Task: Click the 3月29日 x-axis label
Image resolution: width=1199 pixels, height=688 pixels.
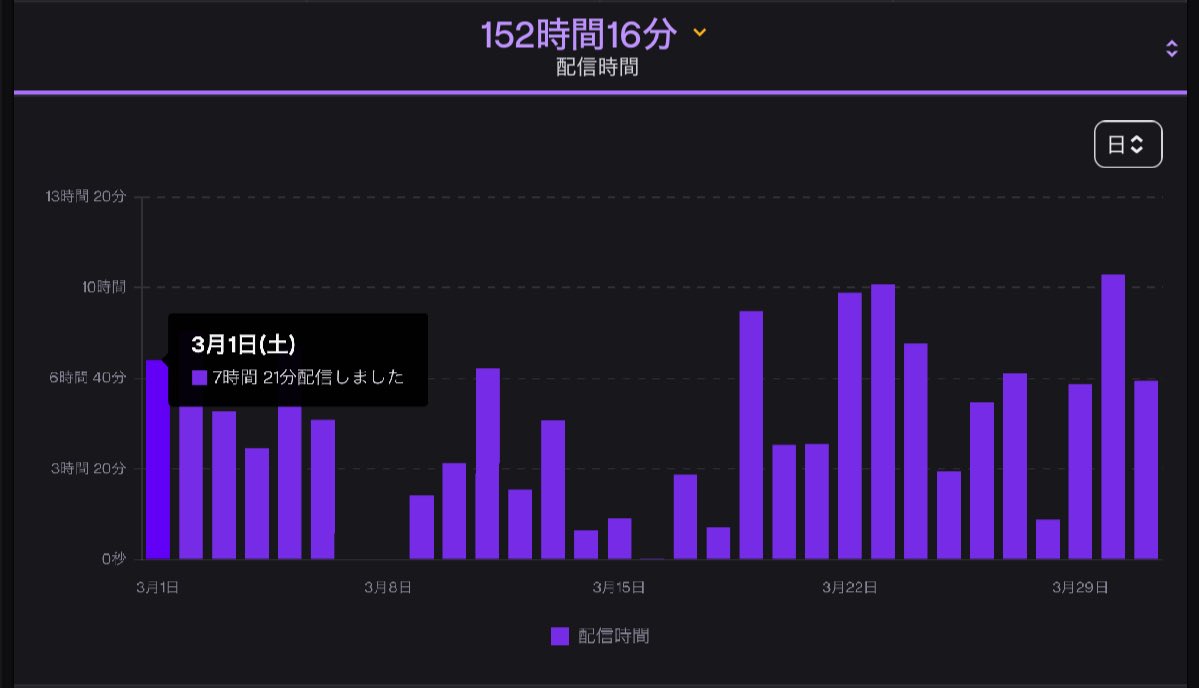Action: click(x=1080, y=587)
